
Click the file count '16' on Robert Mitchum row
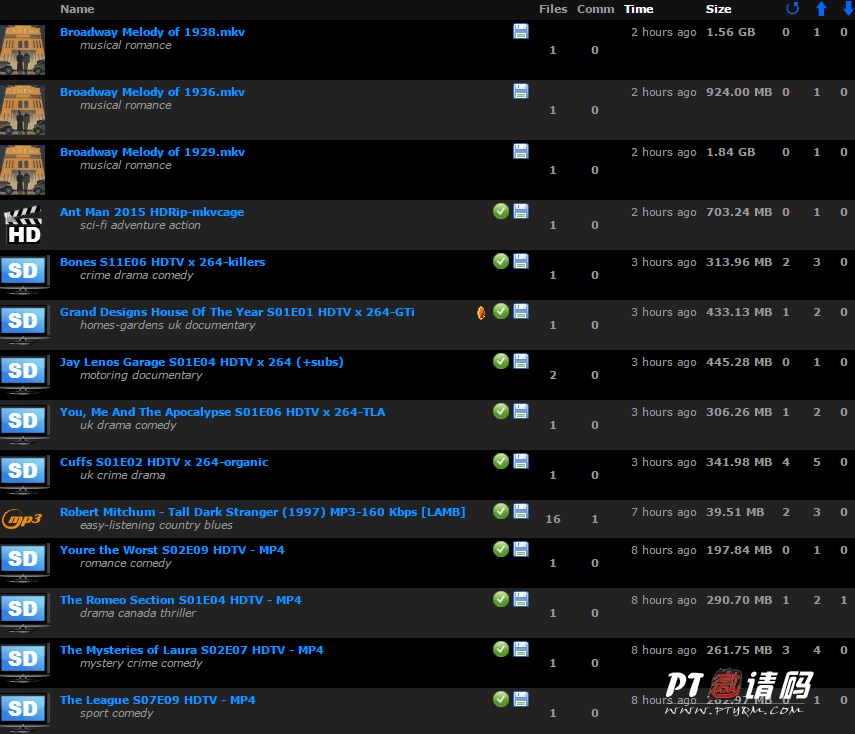point(553,519)
